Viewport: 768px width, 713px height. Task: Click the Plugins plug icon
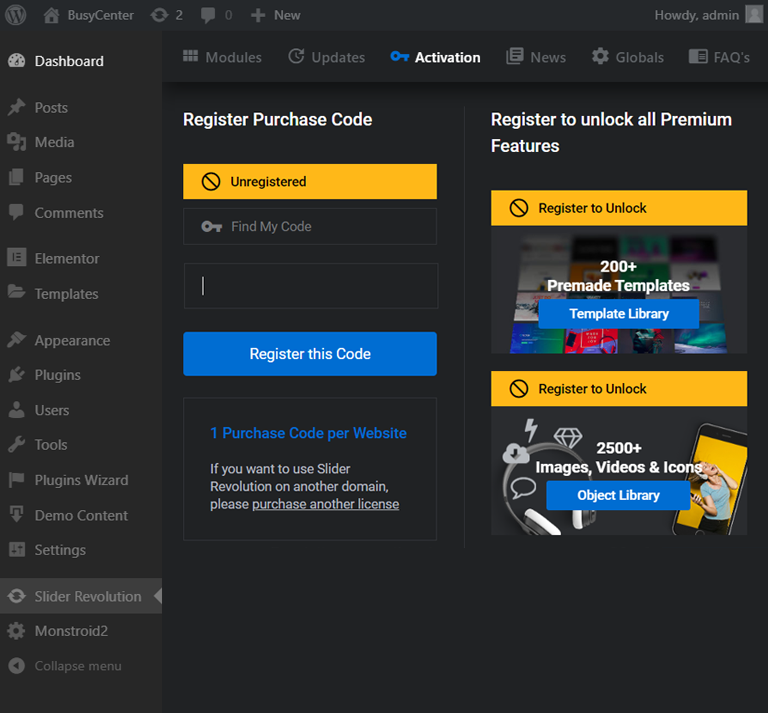coord(17,375)
